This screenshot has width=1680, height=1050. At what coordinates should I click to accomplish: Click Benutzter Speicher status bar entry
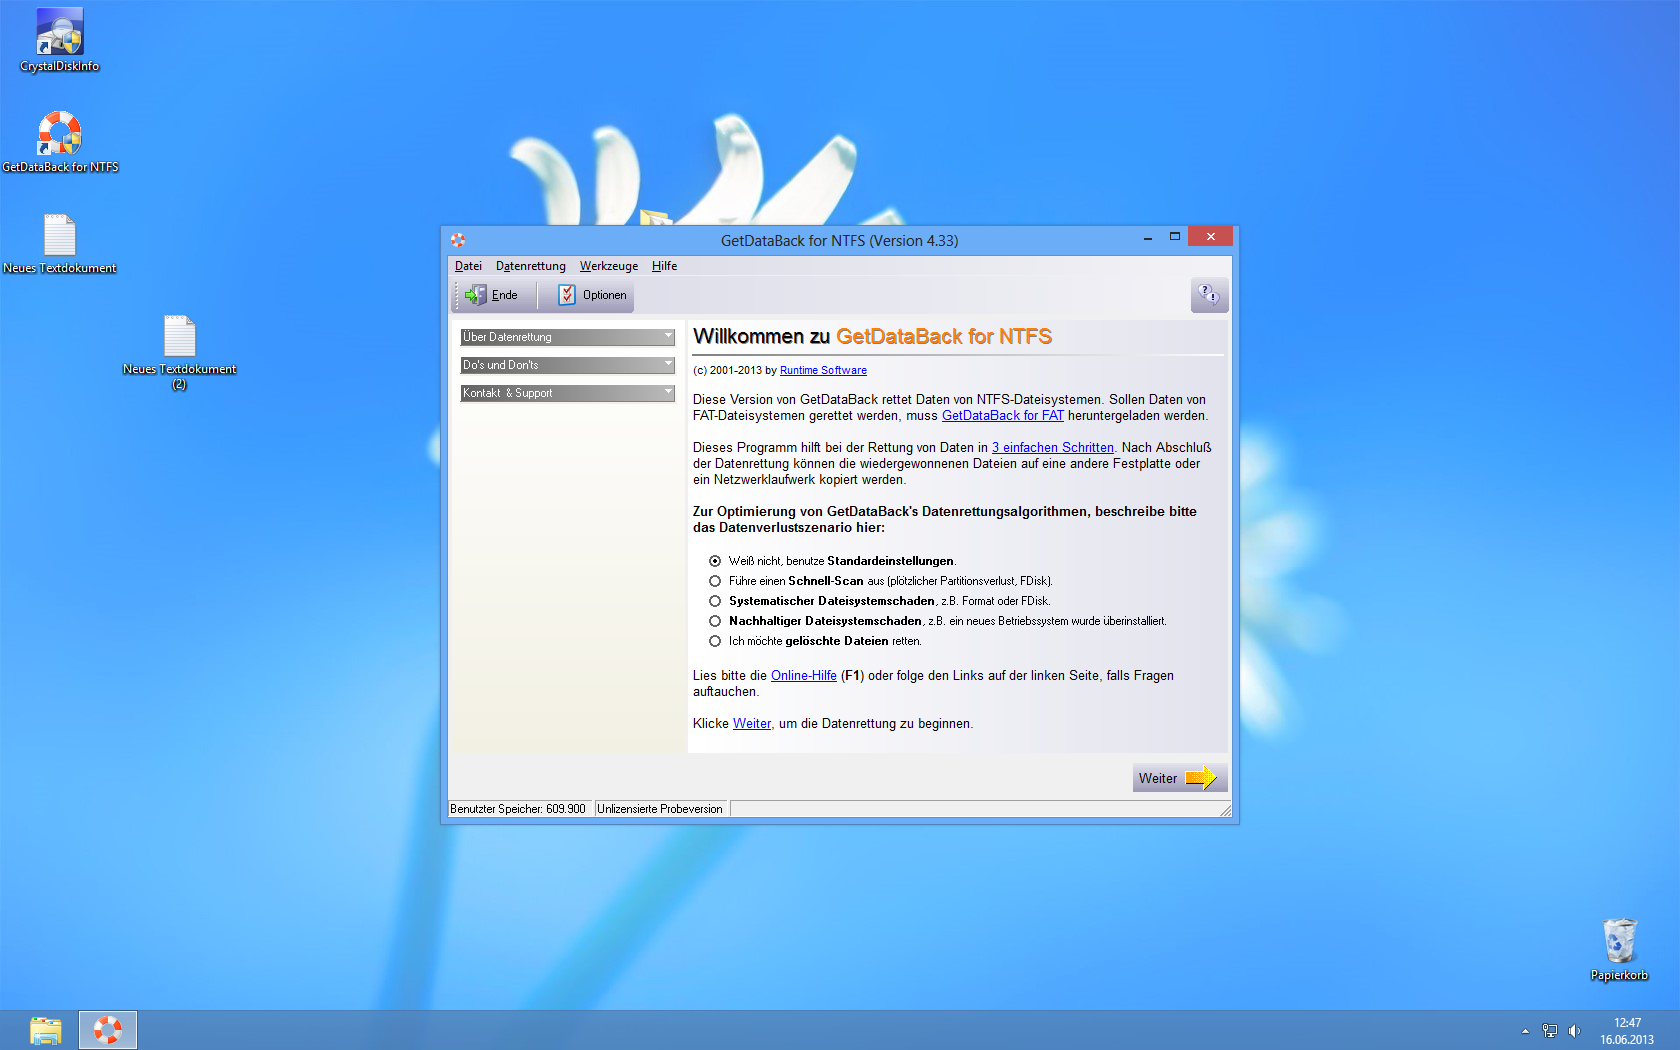click(518, 809)
